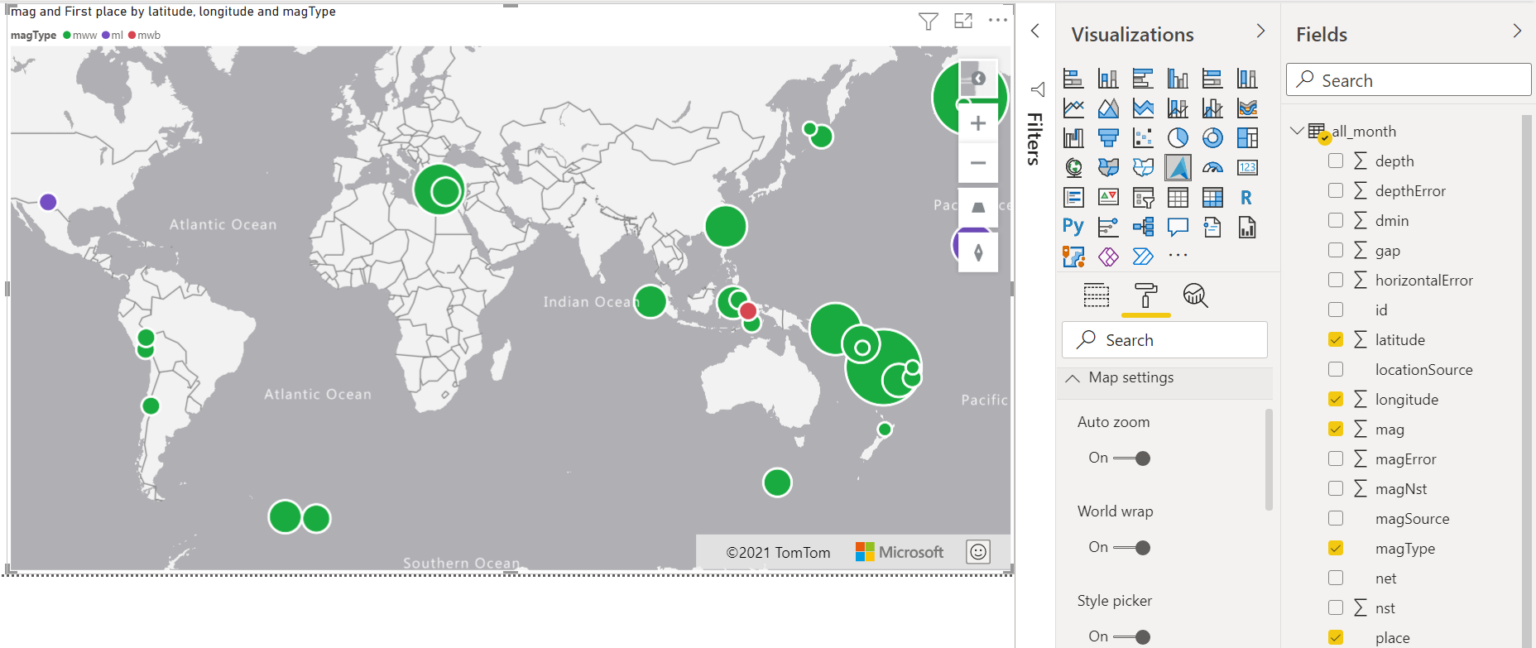This screenshot has width=1536, height=648.
Task: Choose the Python visual icon
Action: click(1073, 227)
